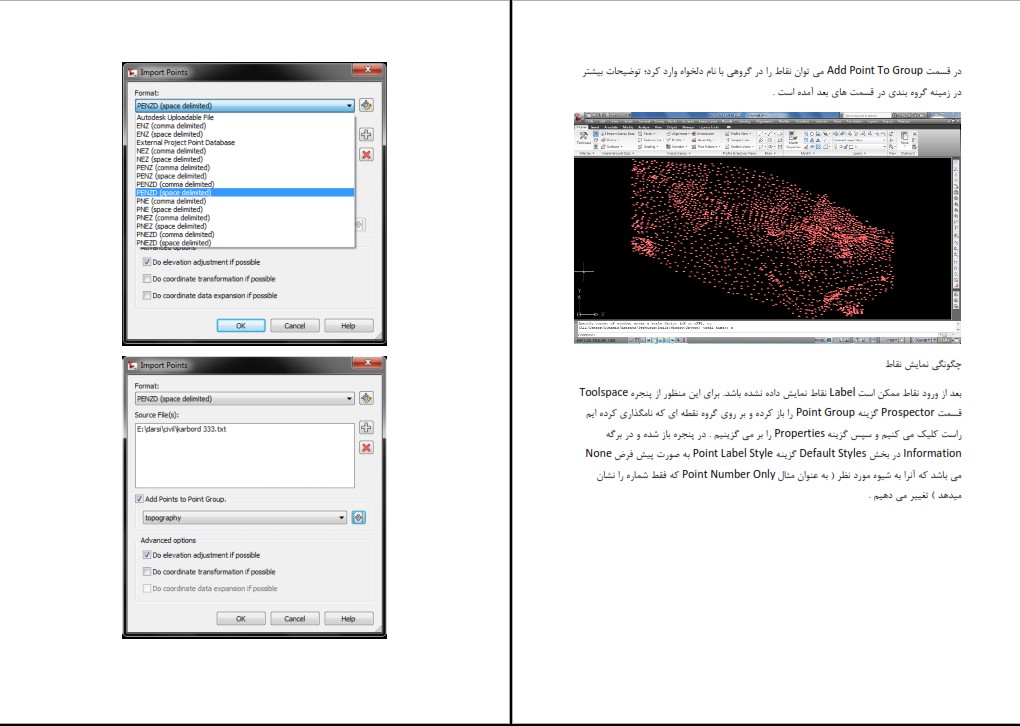Click Cancel in the topography dialog

tap(295, 618)
